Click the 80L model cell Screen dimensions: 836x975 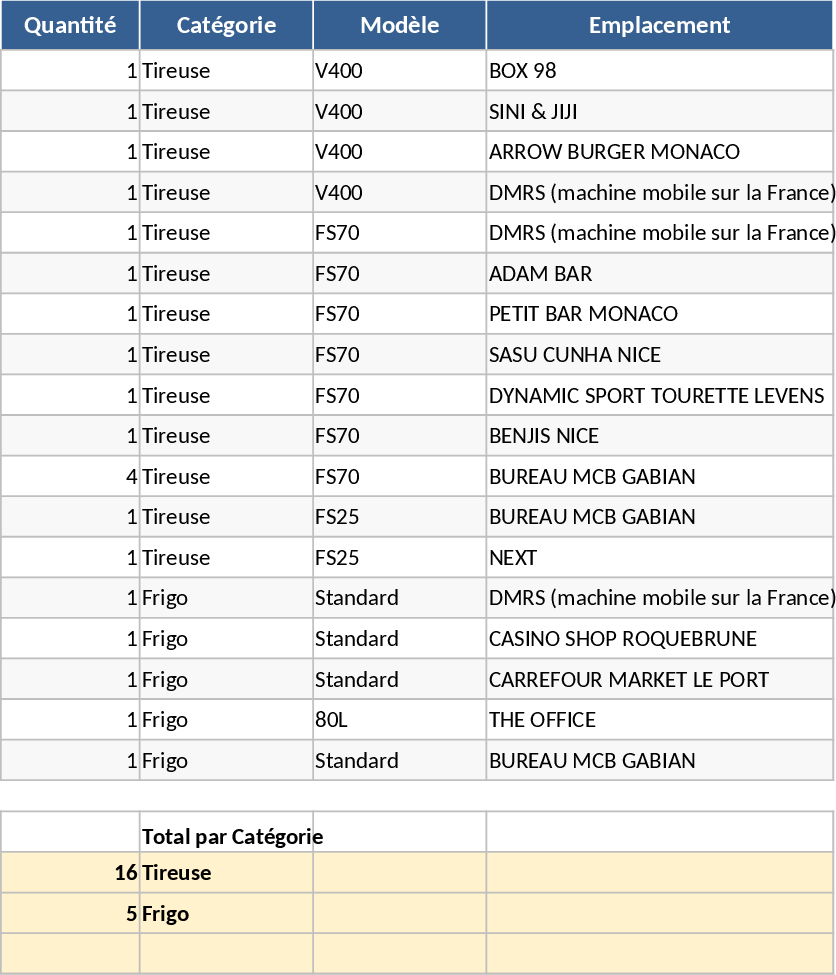point(398,720)
